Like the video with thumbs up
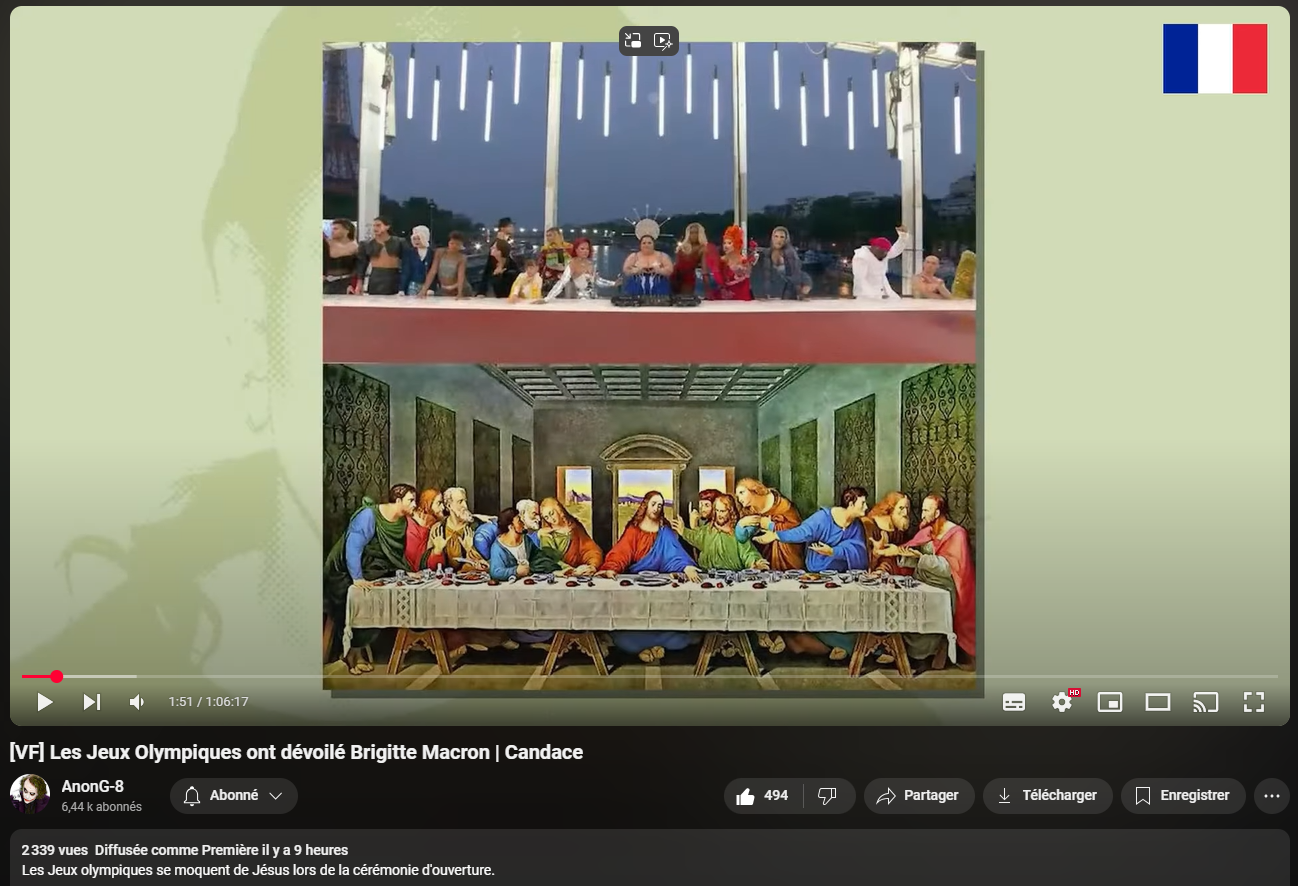Viewport: 1298px width, 886px height. click(x=763, y=796)
